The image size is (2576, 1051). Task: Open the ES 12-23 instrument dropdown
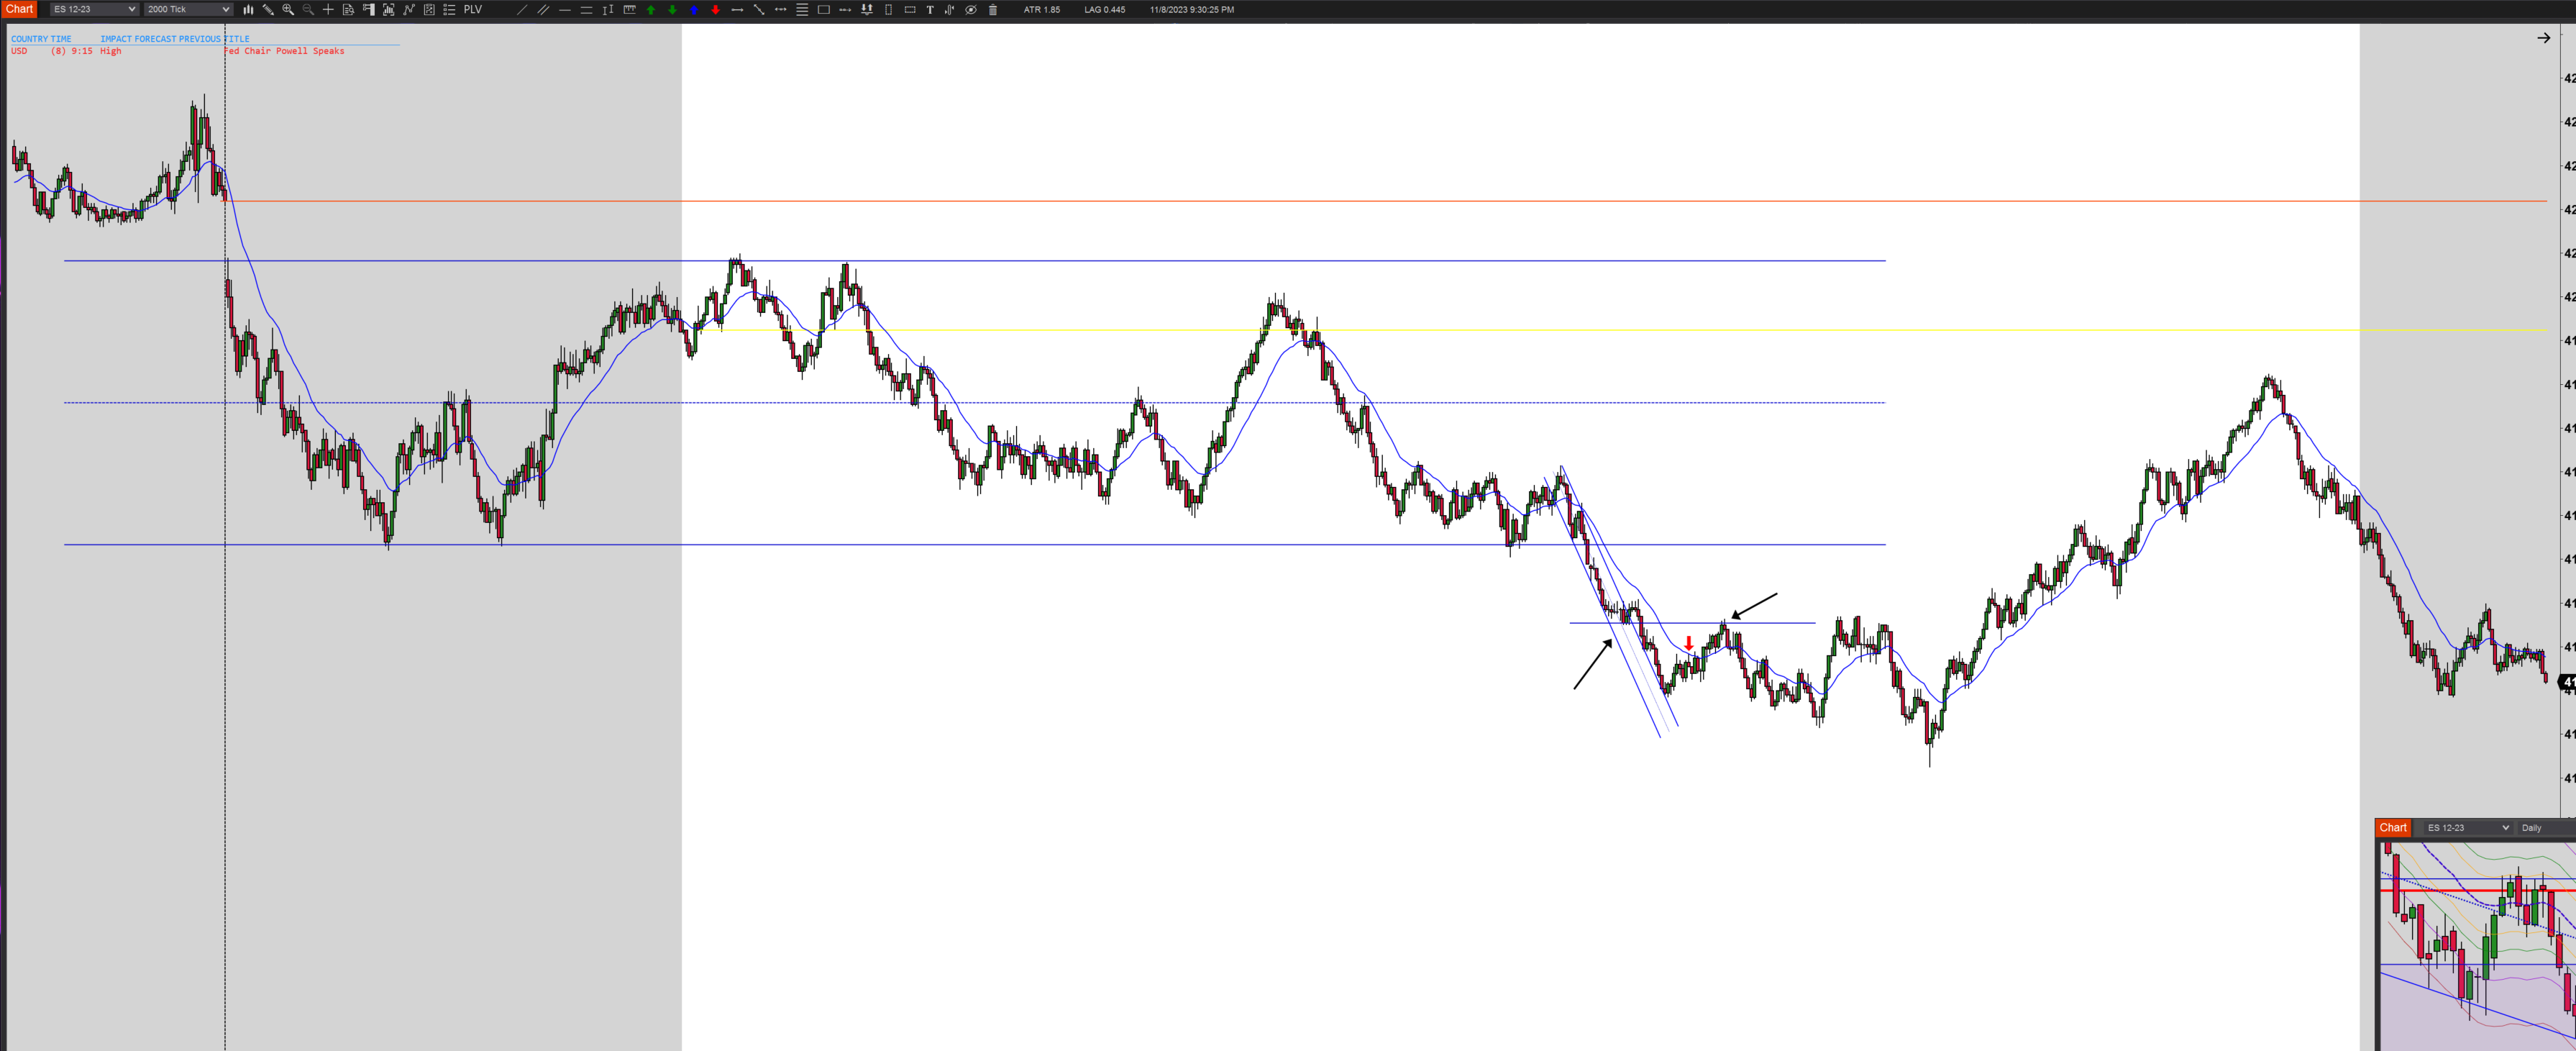[x=94, y=10]
